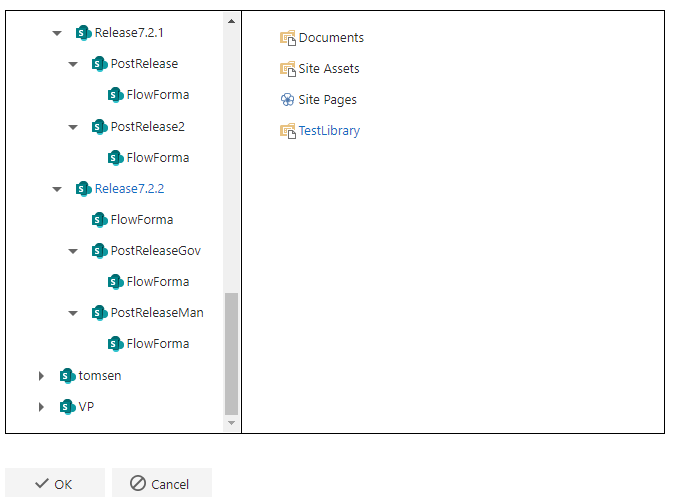This screenshot has width=675, height=501.
Task: Collapse the Release7.2.2 node
Action: (x=57, y=189)
